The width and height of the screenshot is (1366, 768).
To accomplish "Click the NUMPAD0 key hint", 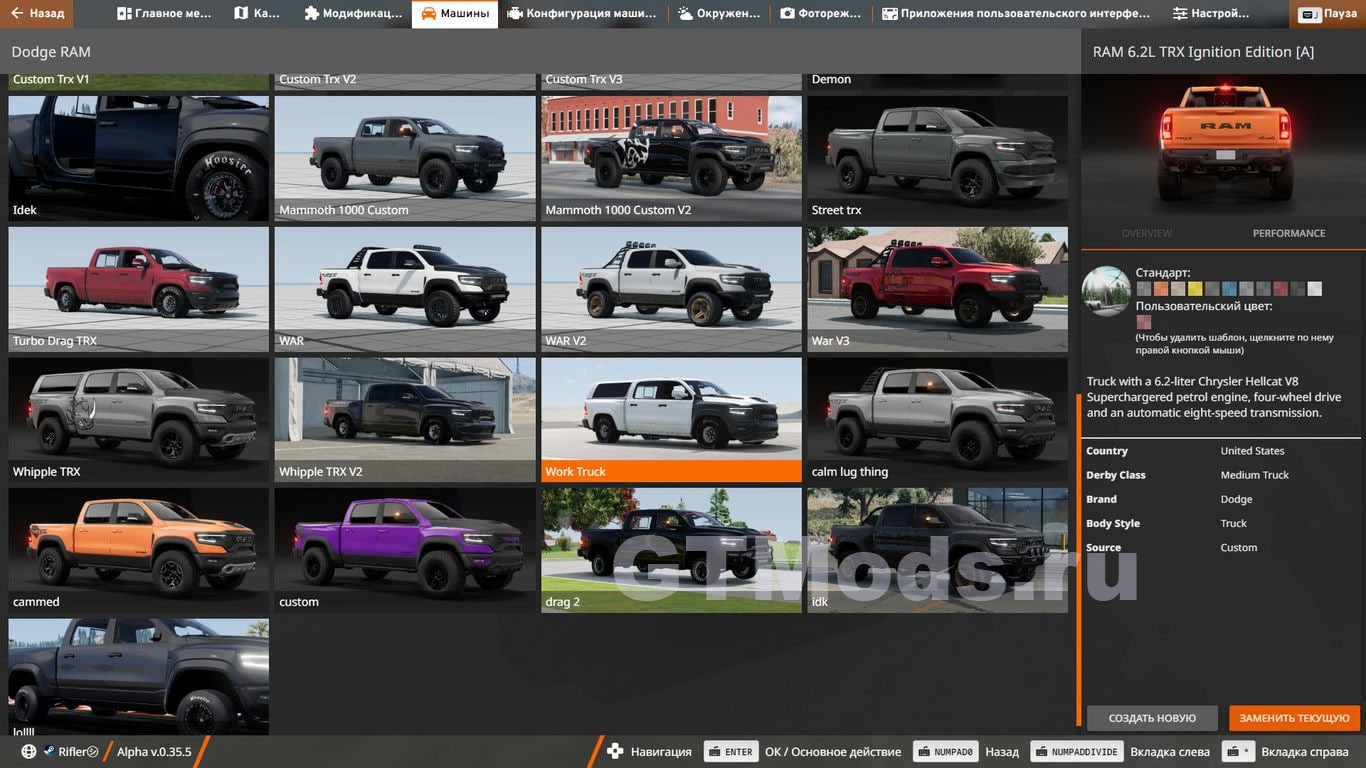I will [944, 752].
